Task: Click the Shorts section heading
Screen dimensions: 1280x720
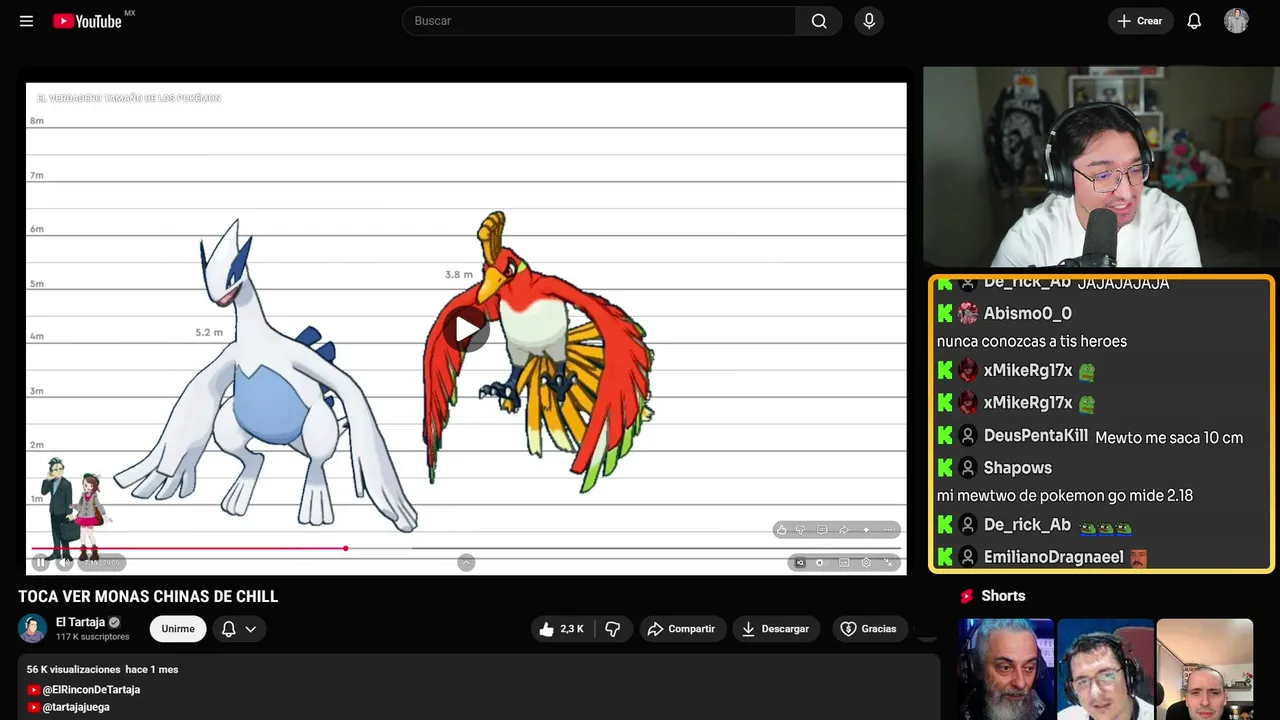Action: point(1003,596)
